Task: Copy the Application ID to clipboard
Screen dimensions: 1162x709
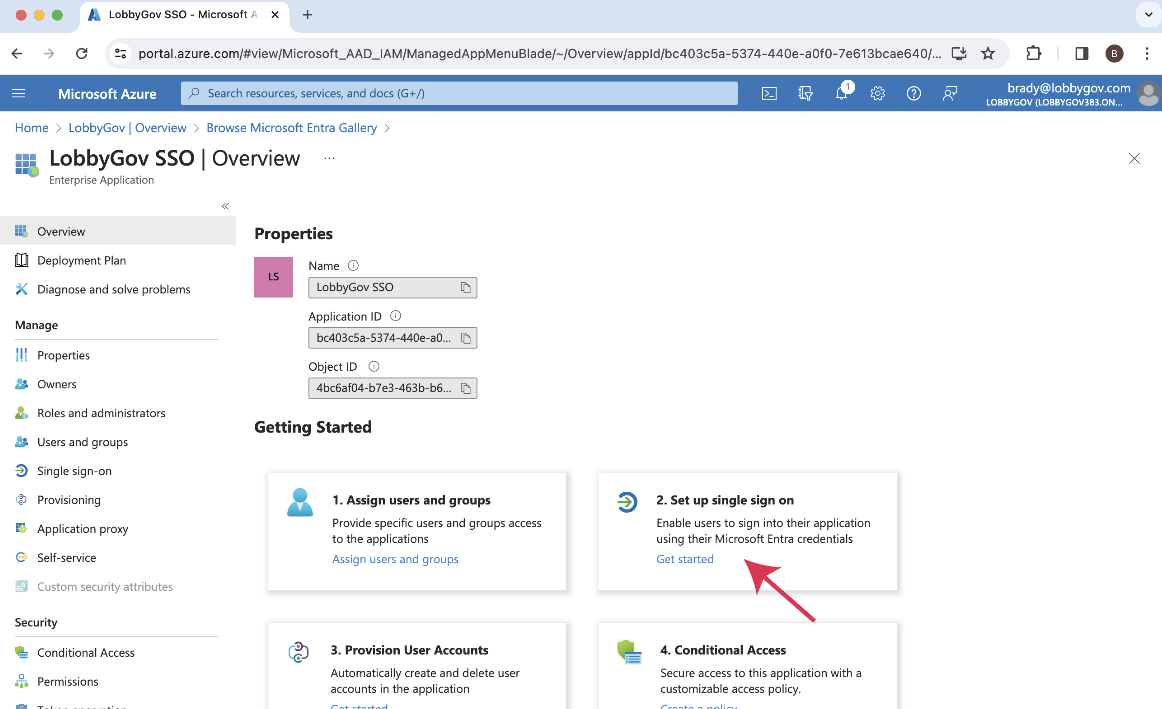Action: (465, 338)
